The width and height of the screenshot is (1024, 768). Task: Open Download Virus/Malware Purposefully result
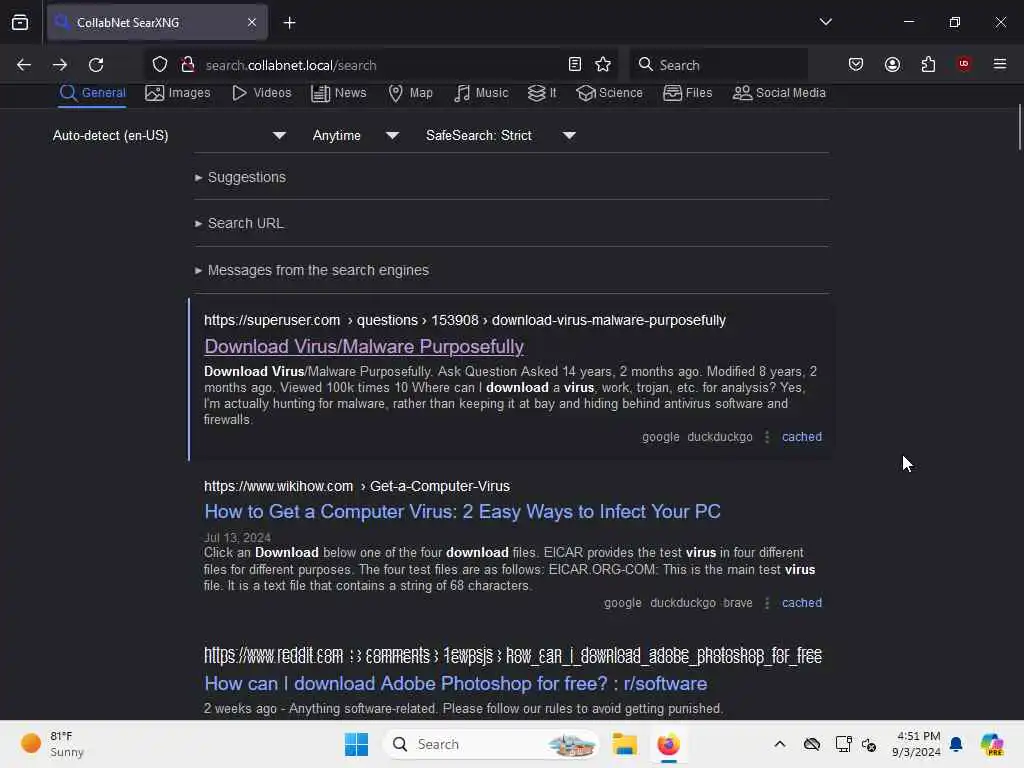point(364,346)
